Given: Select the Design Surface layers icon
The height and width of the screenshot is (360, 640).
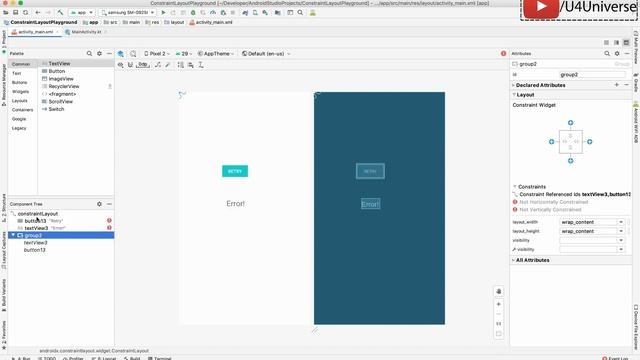Looking at the screenshot, I should tap(121, 53).
